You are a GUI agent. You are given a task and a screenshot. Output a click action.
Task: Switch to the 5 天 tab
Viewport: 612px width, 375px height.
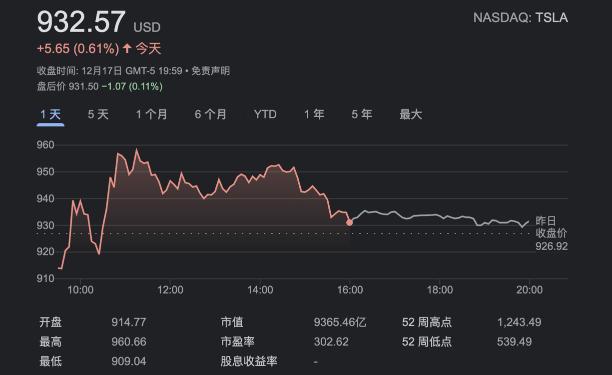click(98, 114)
